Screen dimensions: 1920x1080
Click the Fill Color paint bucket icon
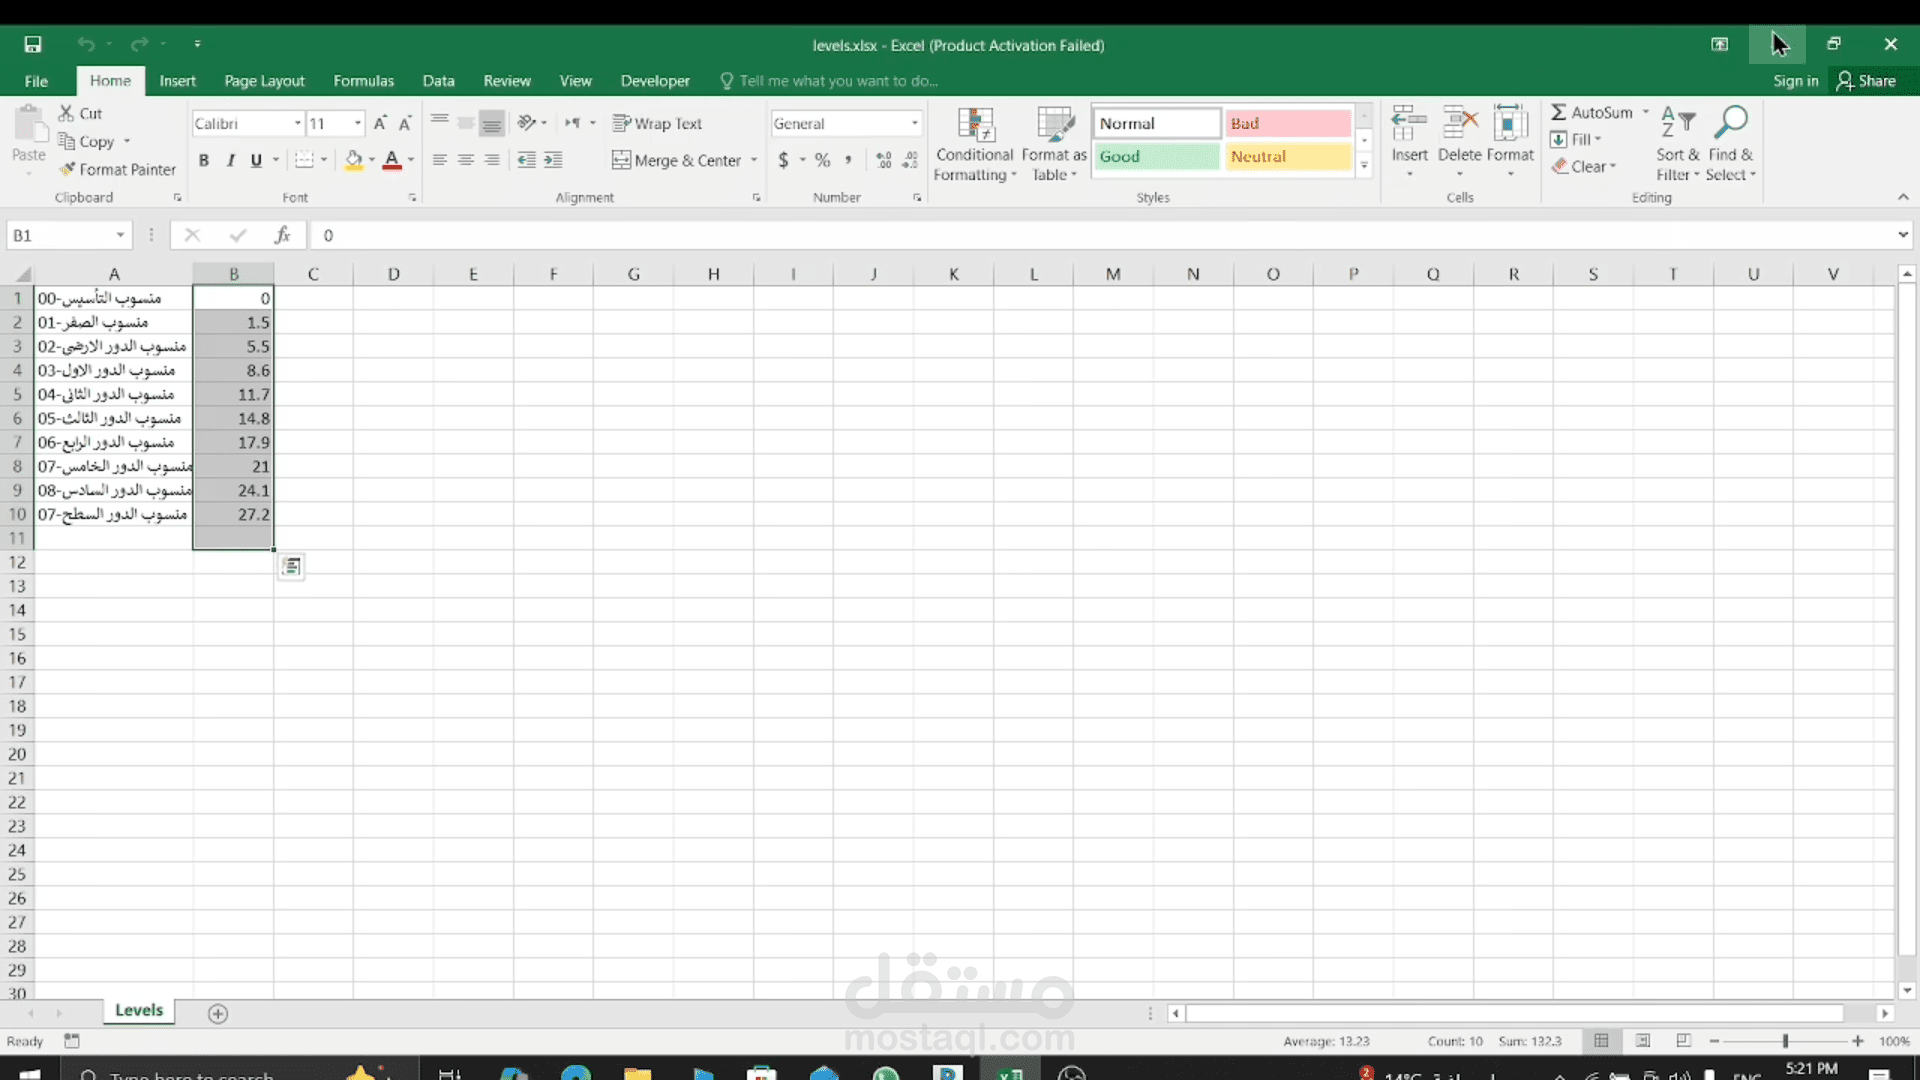[353, 160]
